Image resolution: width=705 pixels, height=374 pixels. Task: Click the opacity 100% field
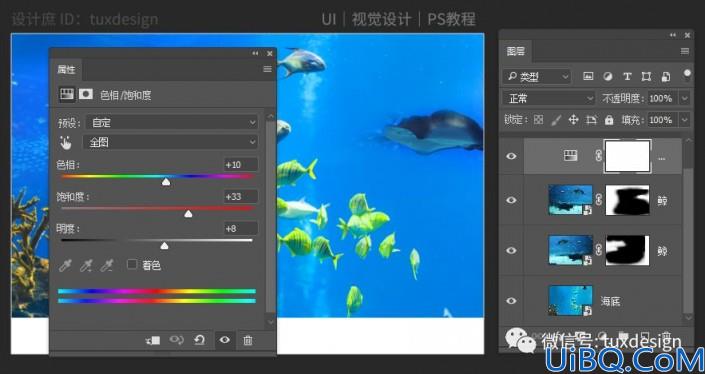[663, 98]
